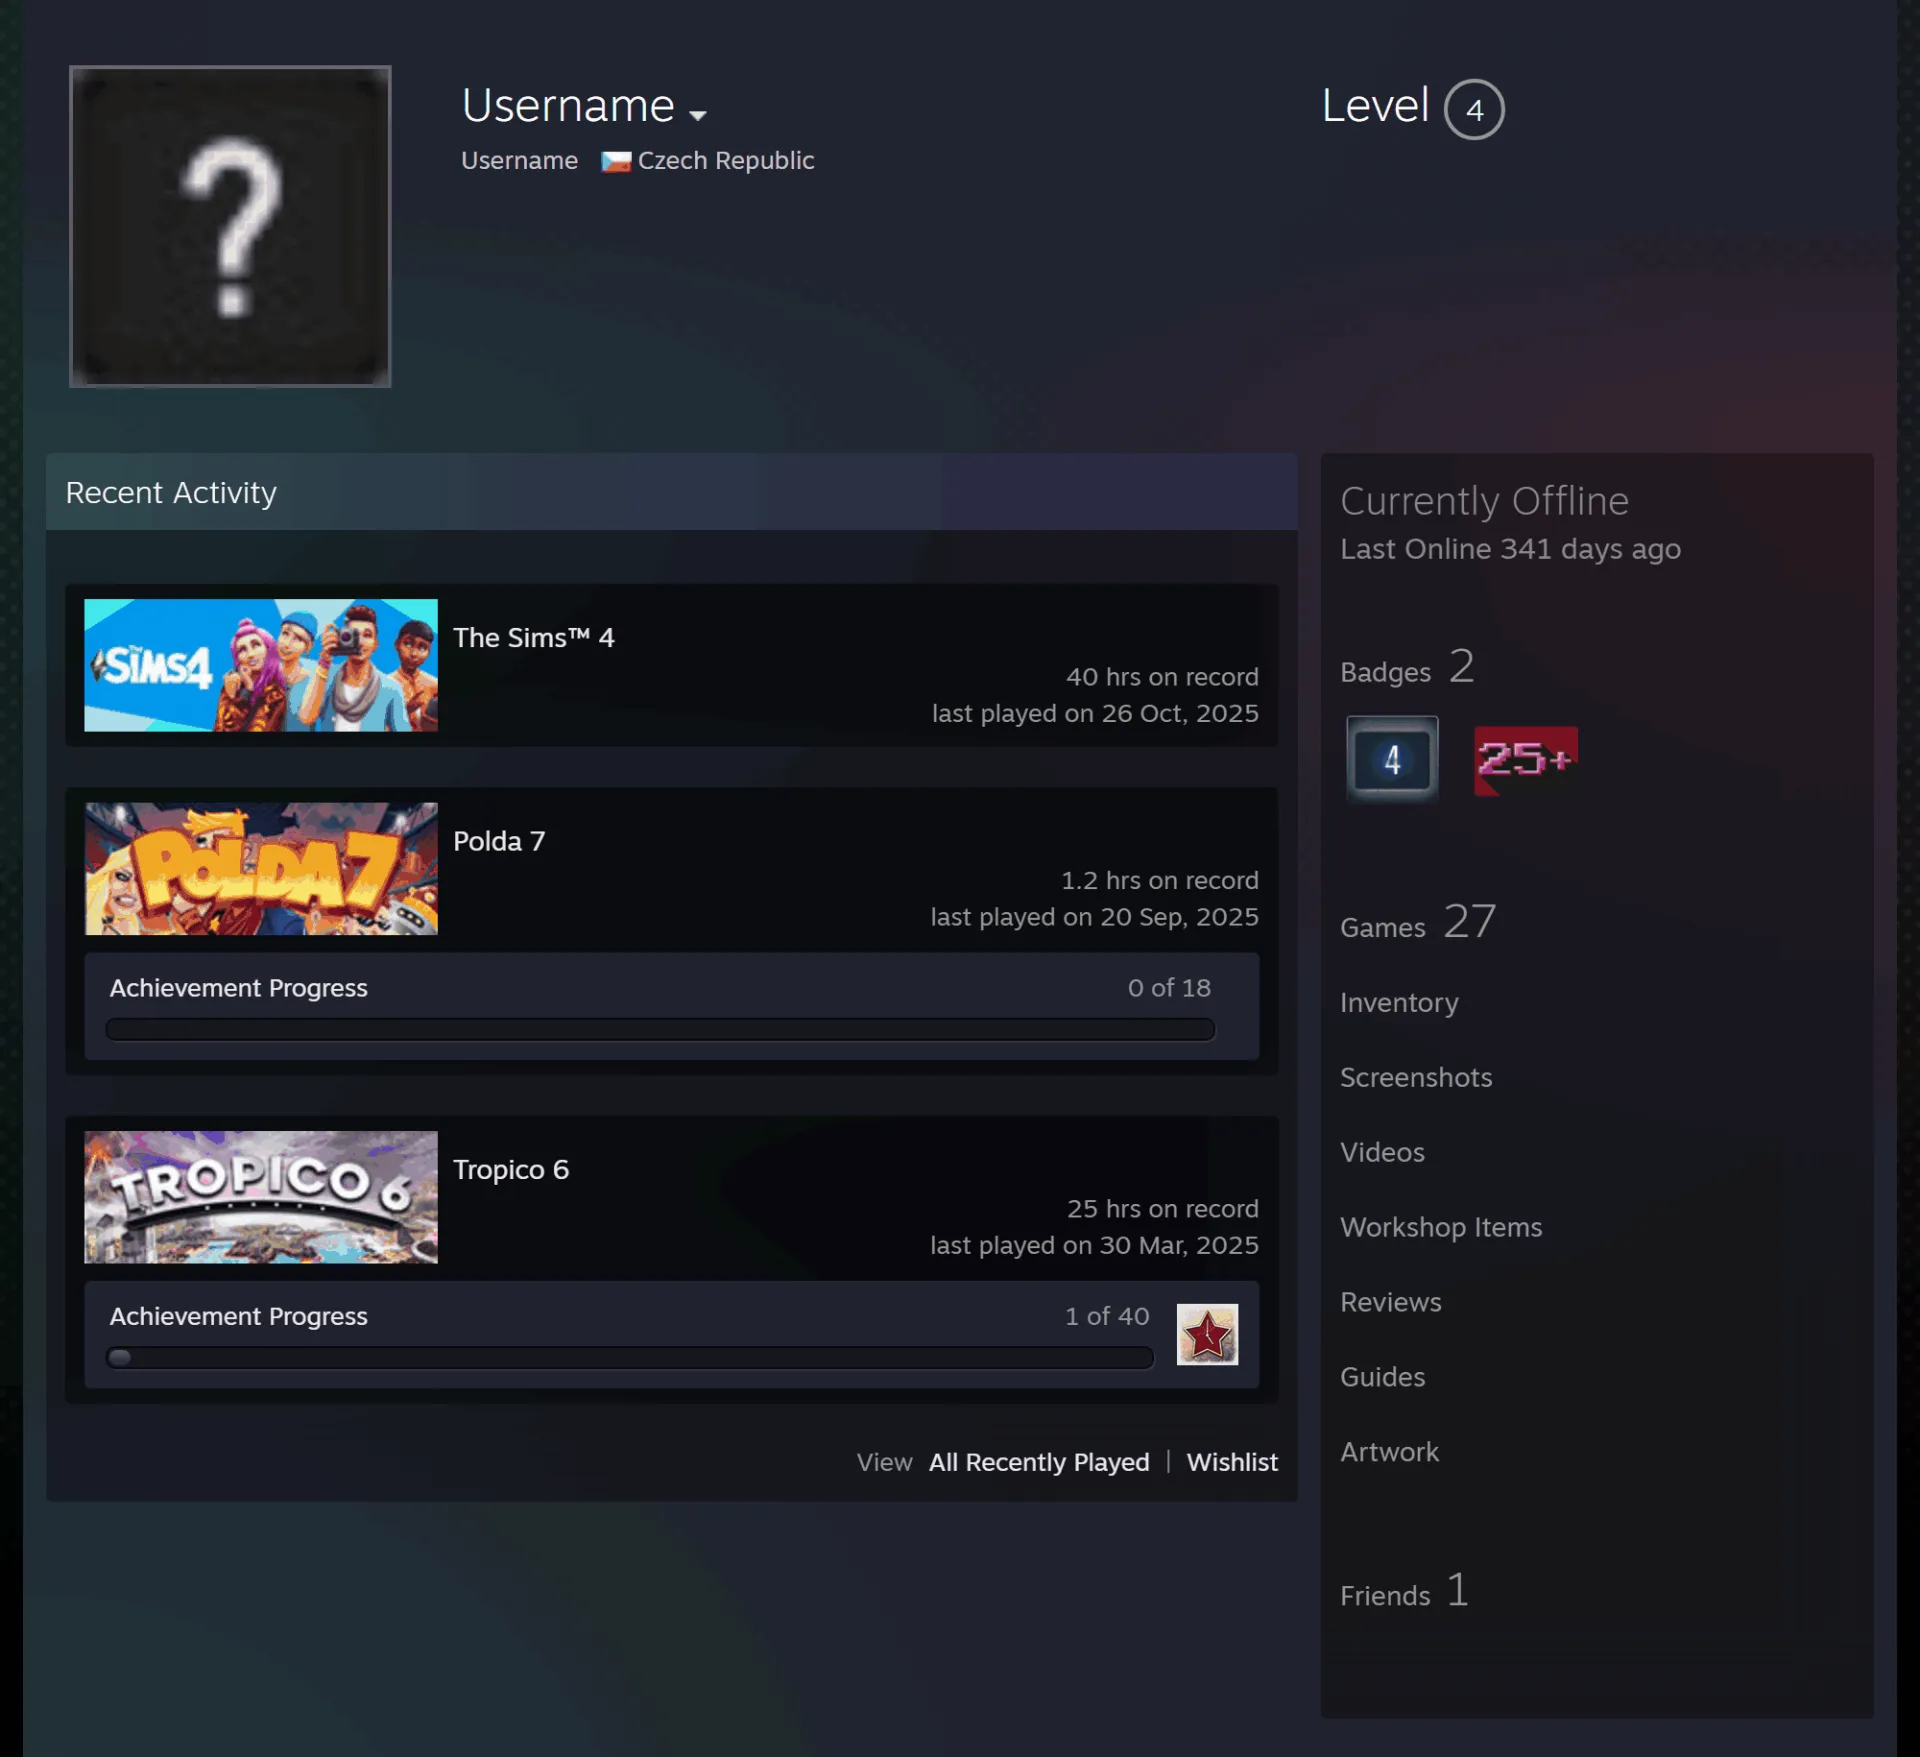Open the profile avatar question mark image

[x=230, y=226]
